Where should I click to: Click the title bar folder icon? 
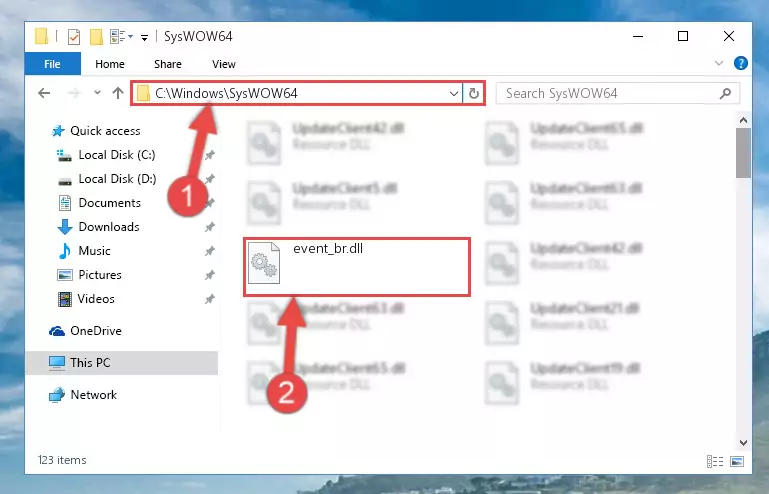(42, 36)
